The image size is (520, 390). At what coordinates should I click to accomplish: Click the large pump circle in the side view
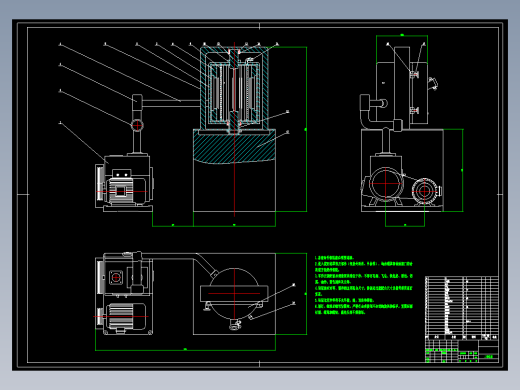386,183
